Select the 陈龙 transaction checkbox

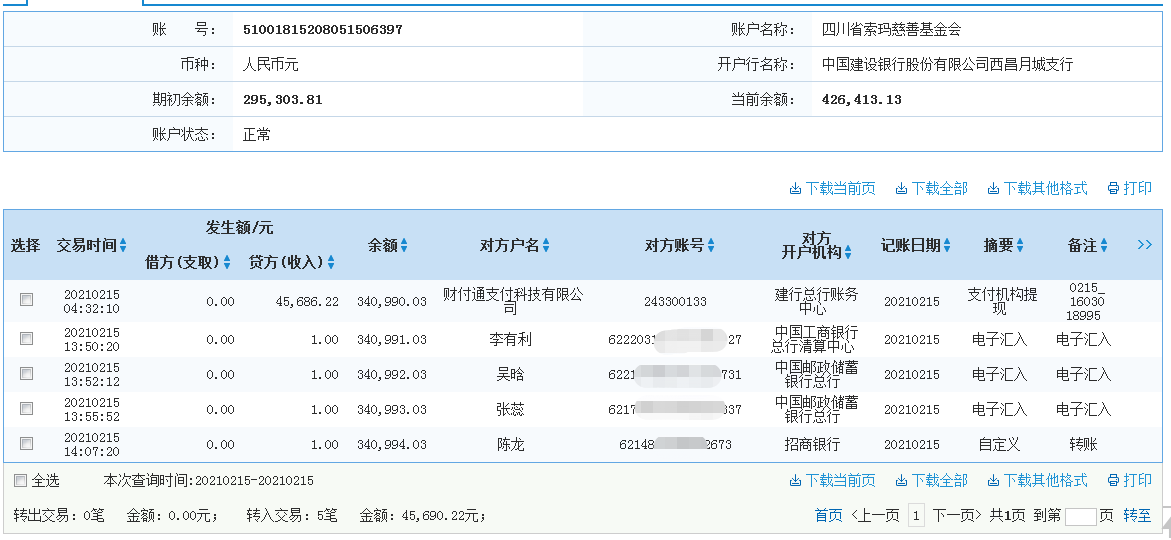coord(27,444)
